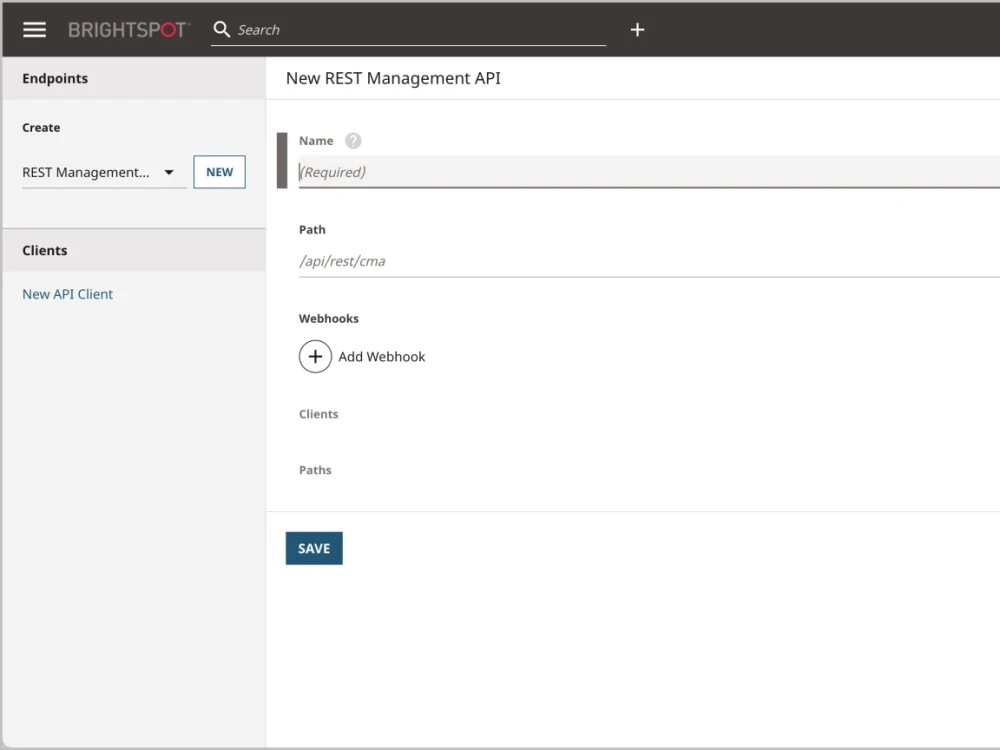Click the Add Webhook control
Image resolution: width=1000 pixels, height=750 pixels.
[382, 356]
